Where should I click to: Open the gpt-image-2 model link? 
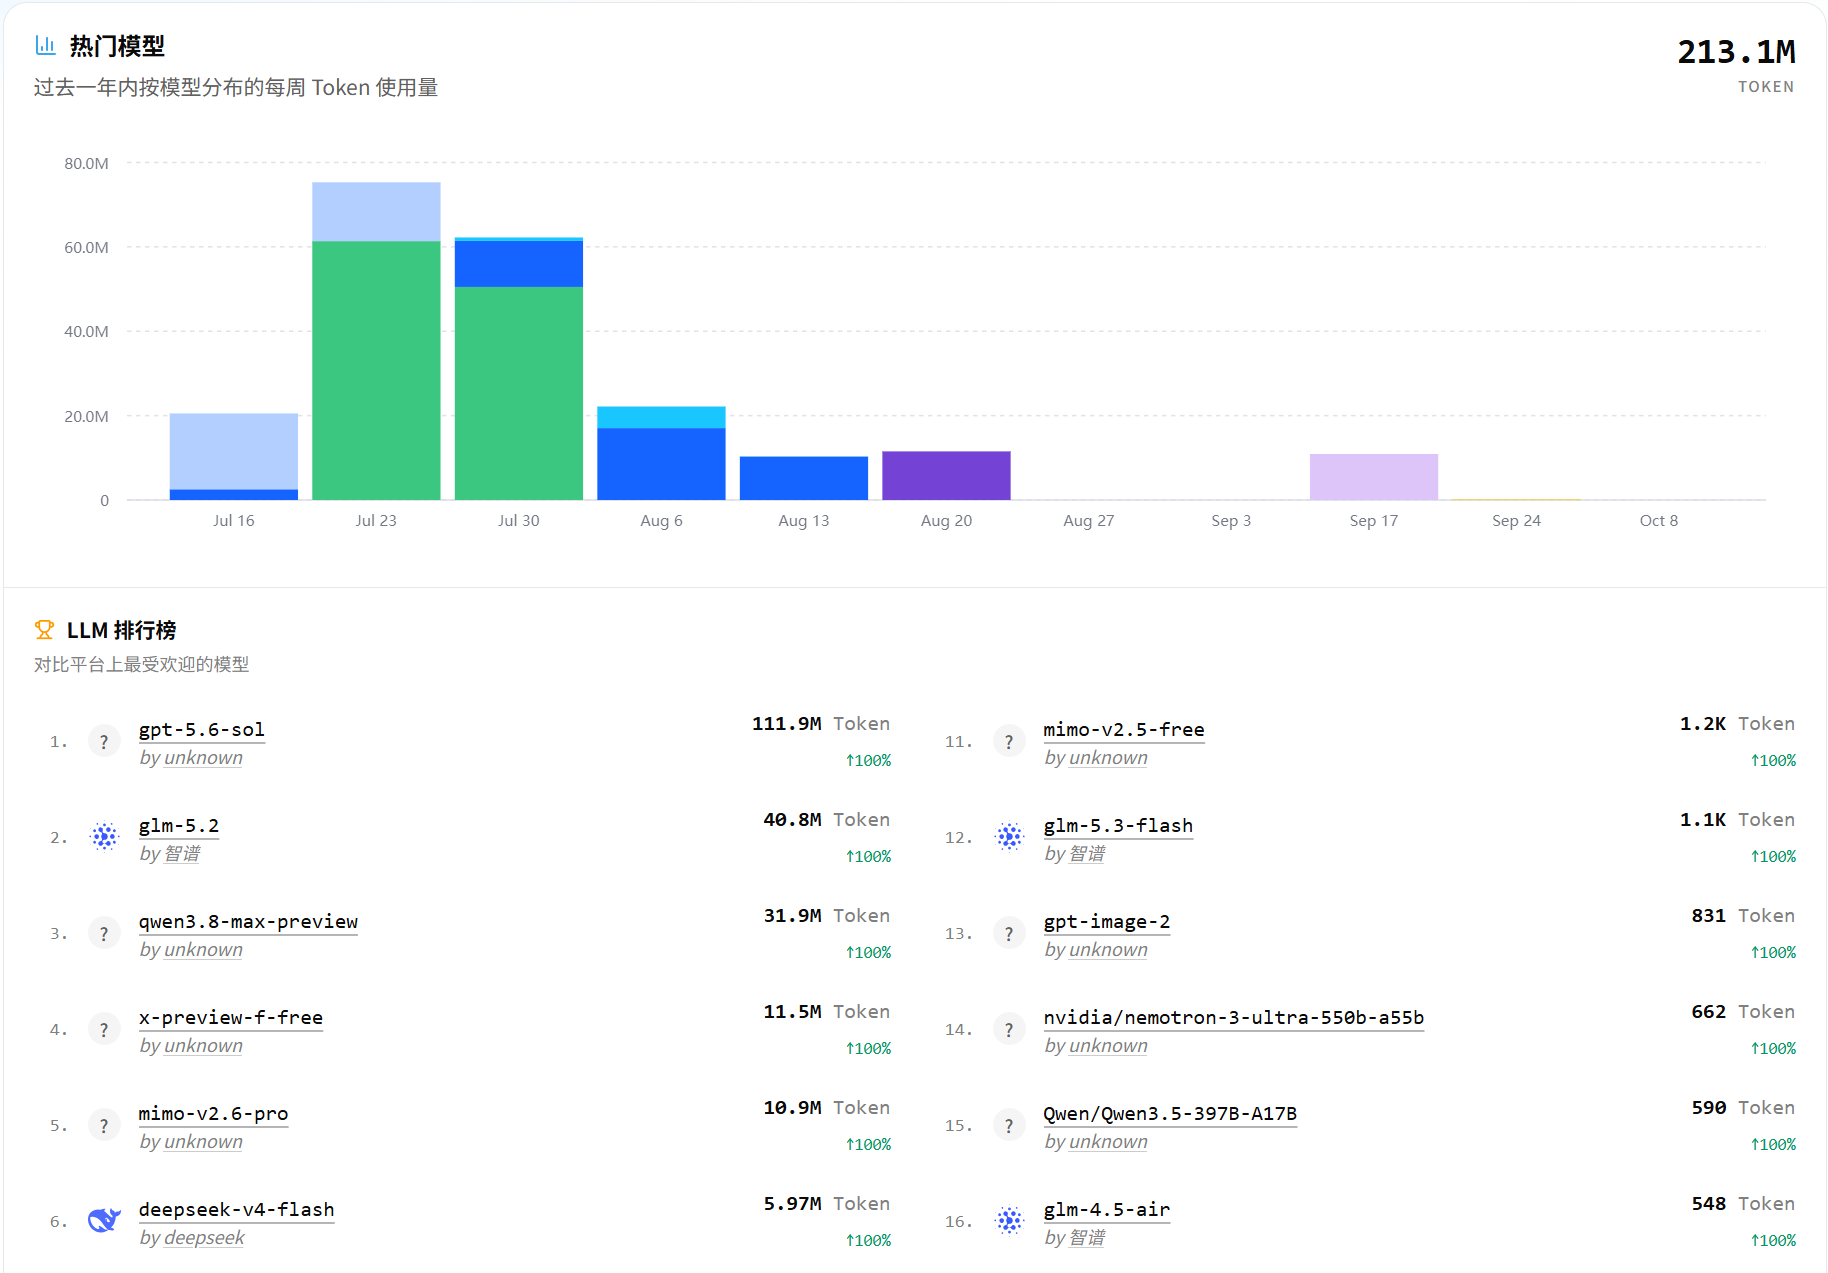tap(1107, 921)
